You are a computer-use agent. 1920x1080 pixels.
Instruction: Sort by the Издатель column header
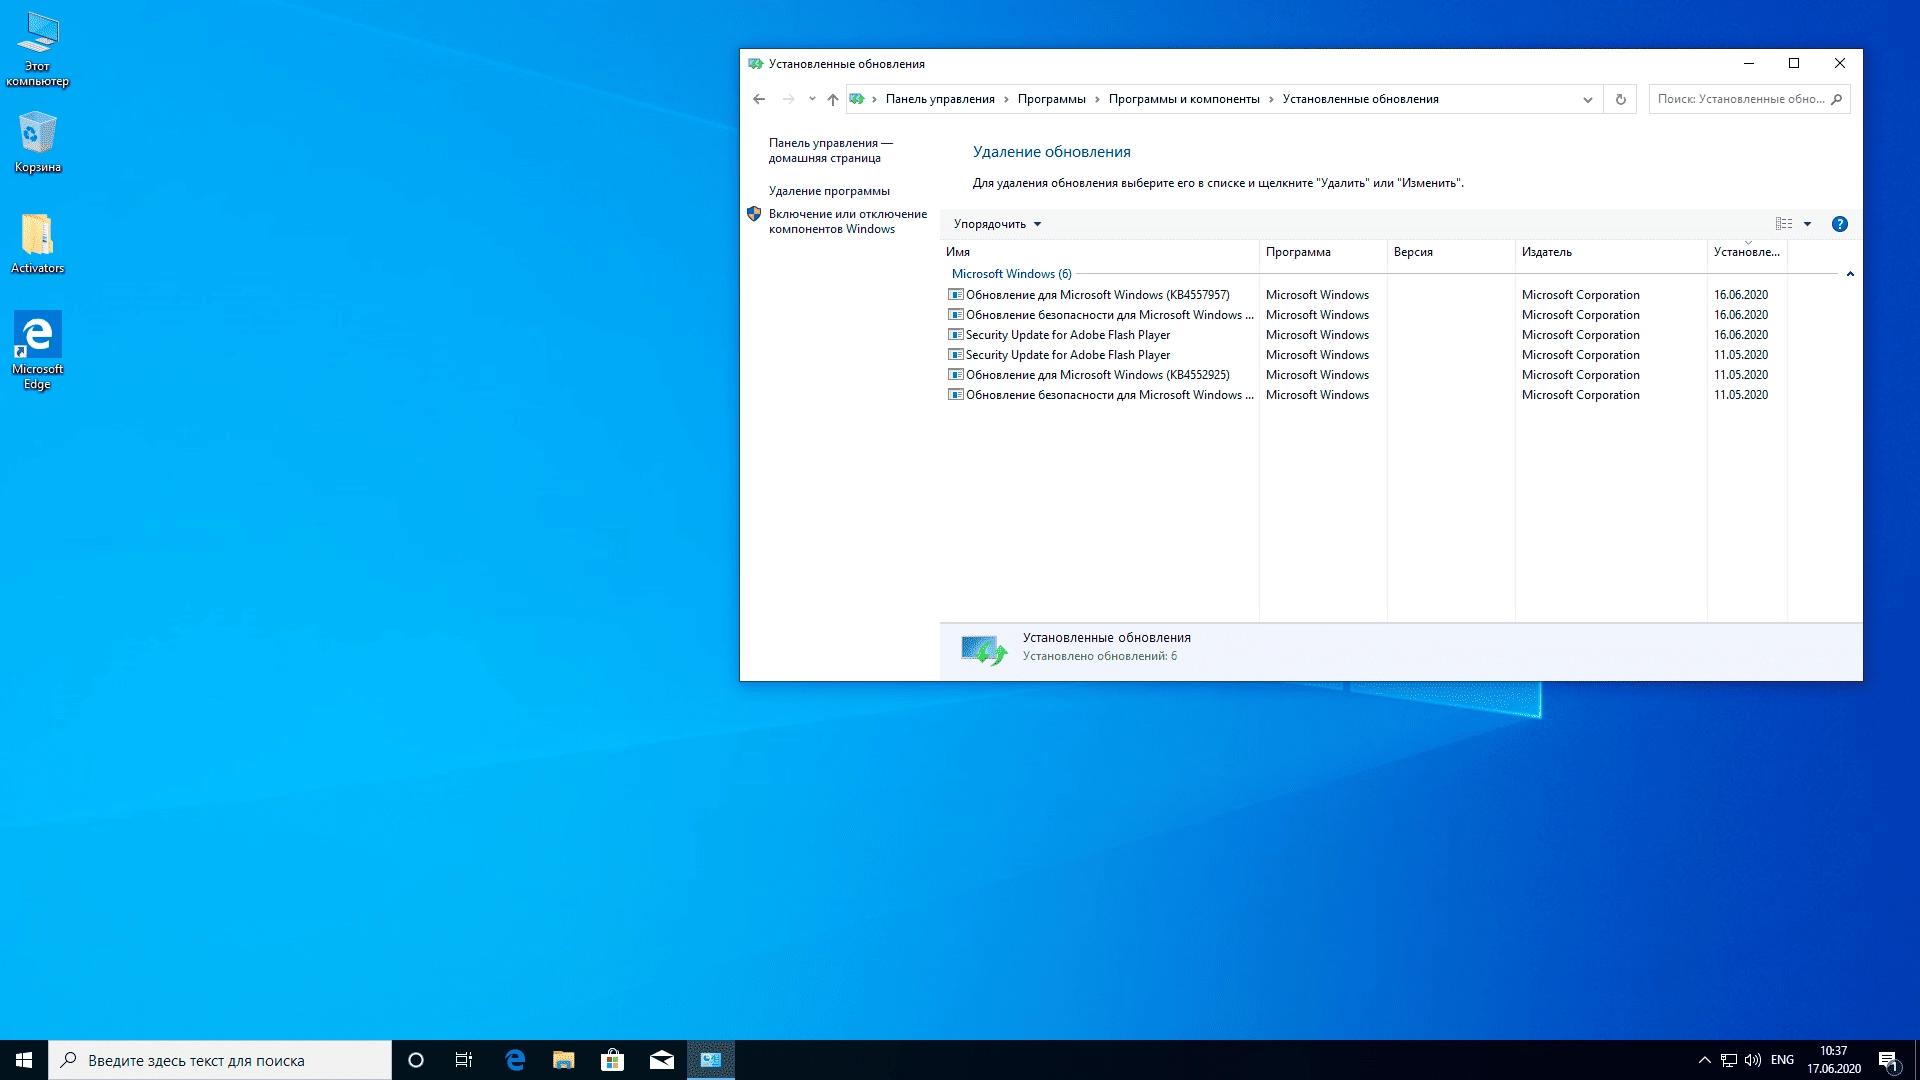pyautogui.click(x=1610, y=252)
